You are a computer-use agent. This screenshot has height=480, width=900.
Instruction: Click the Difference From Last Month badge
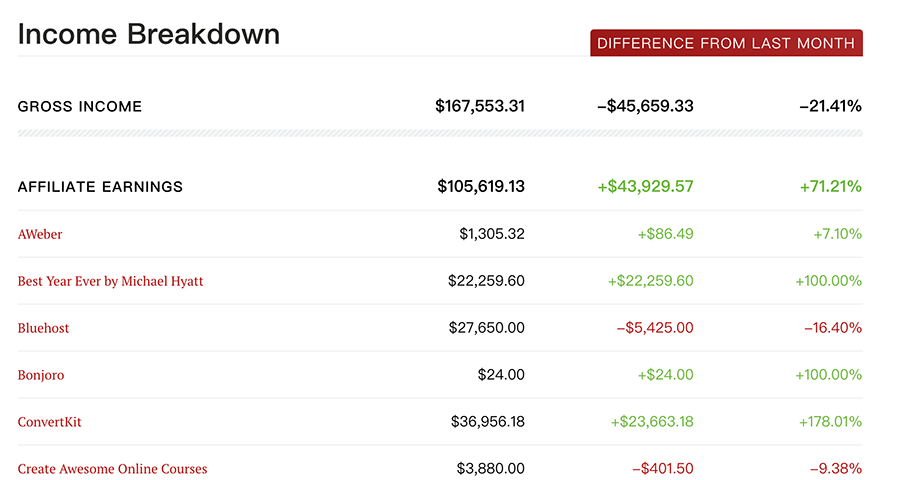726,43
